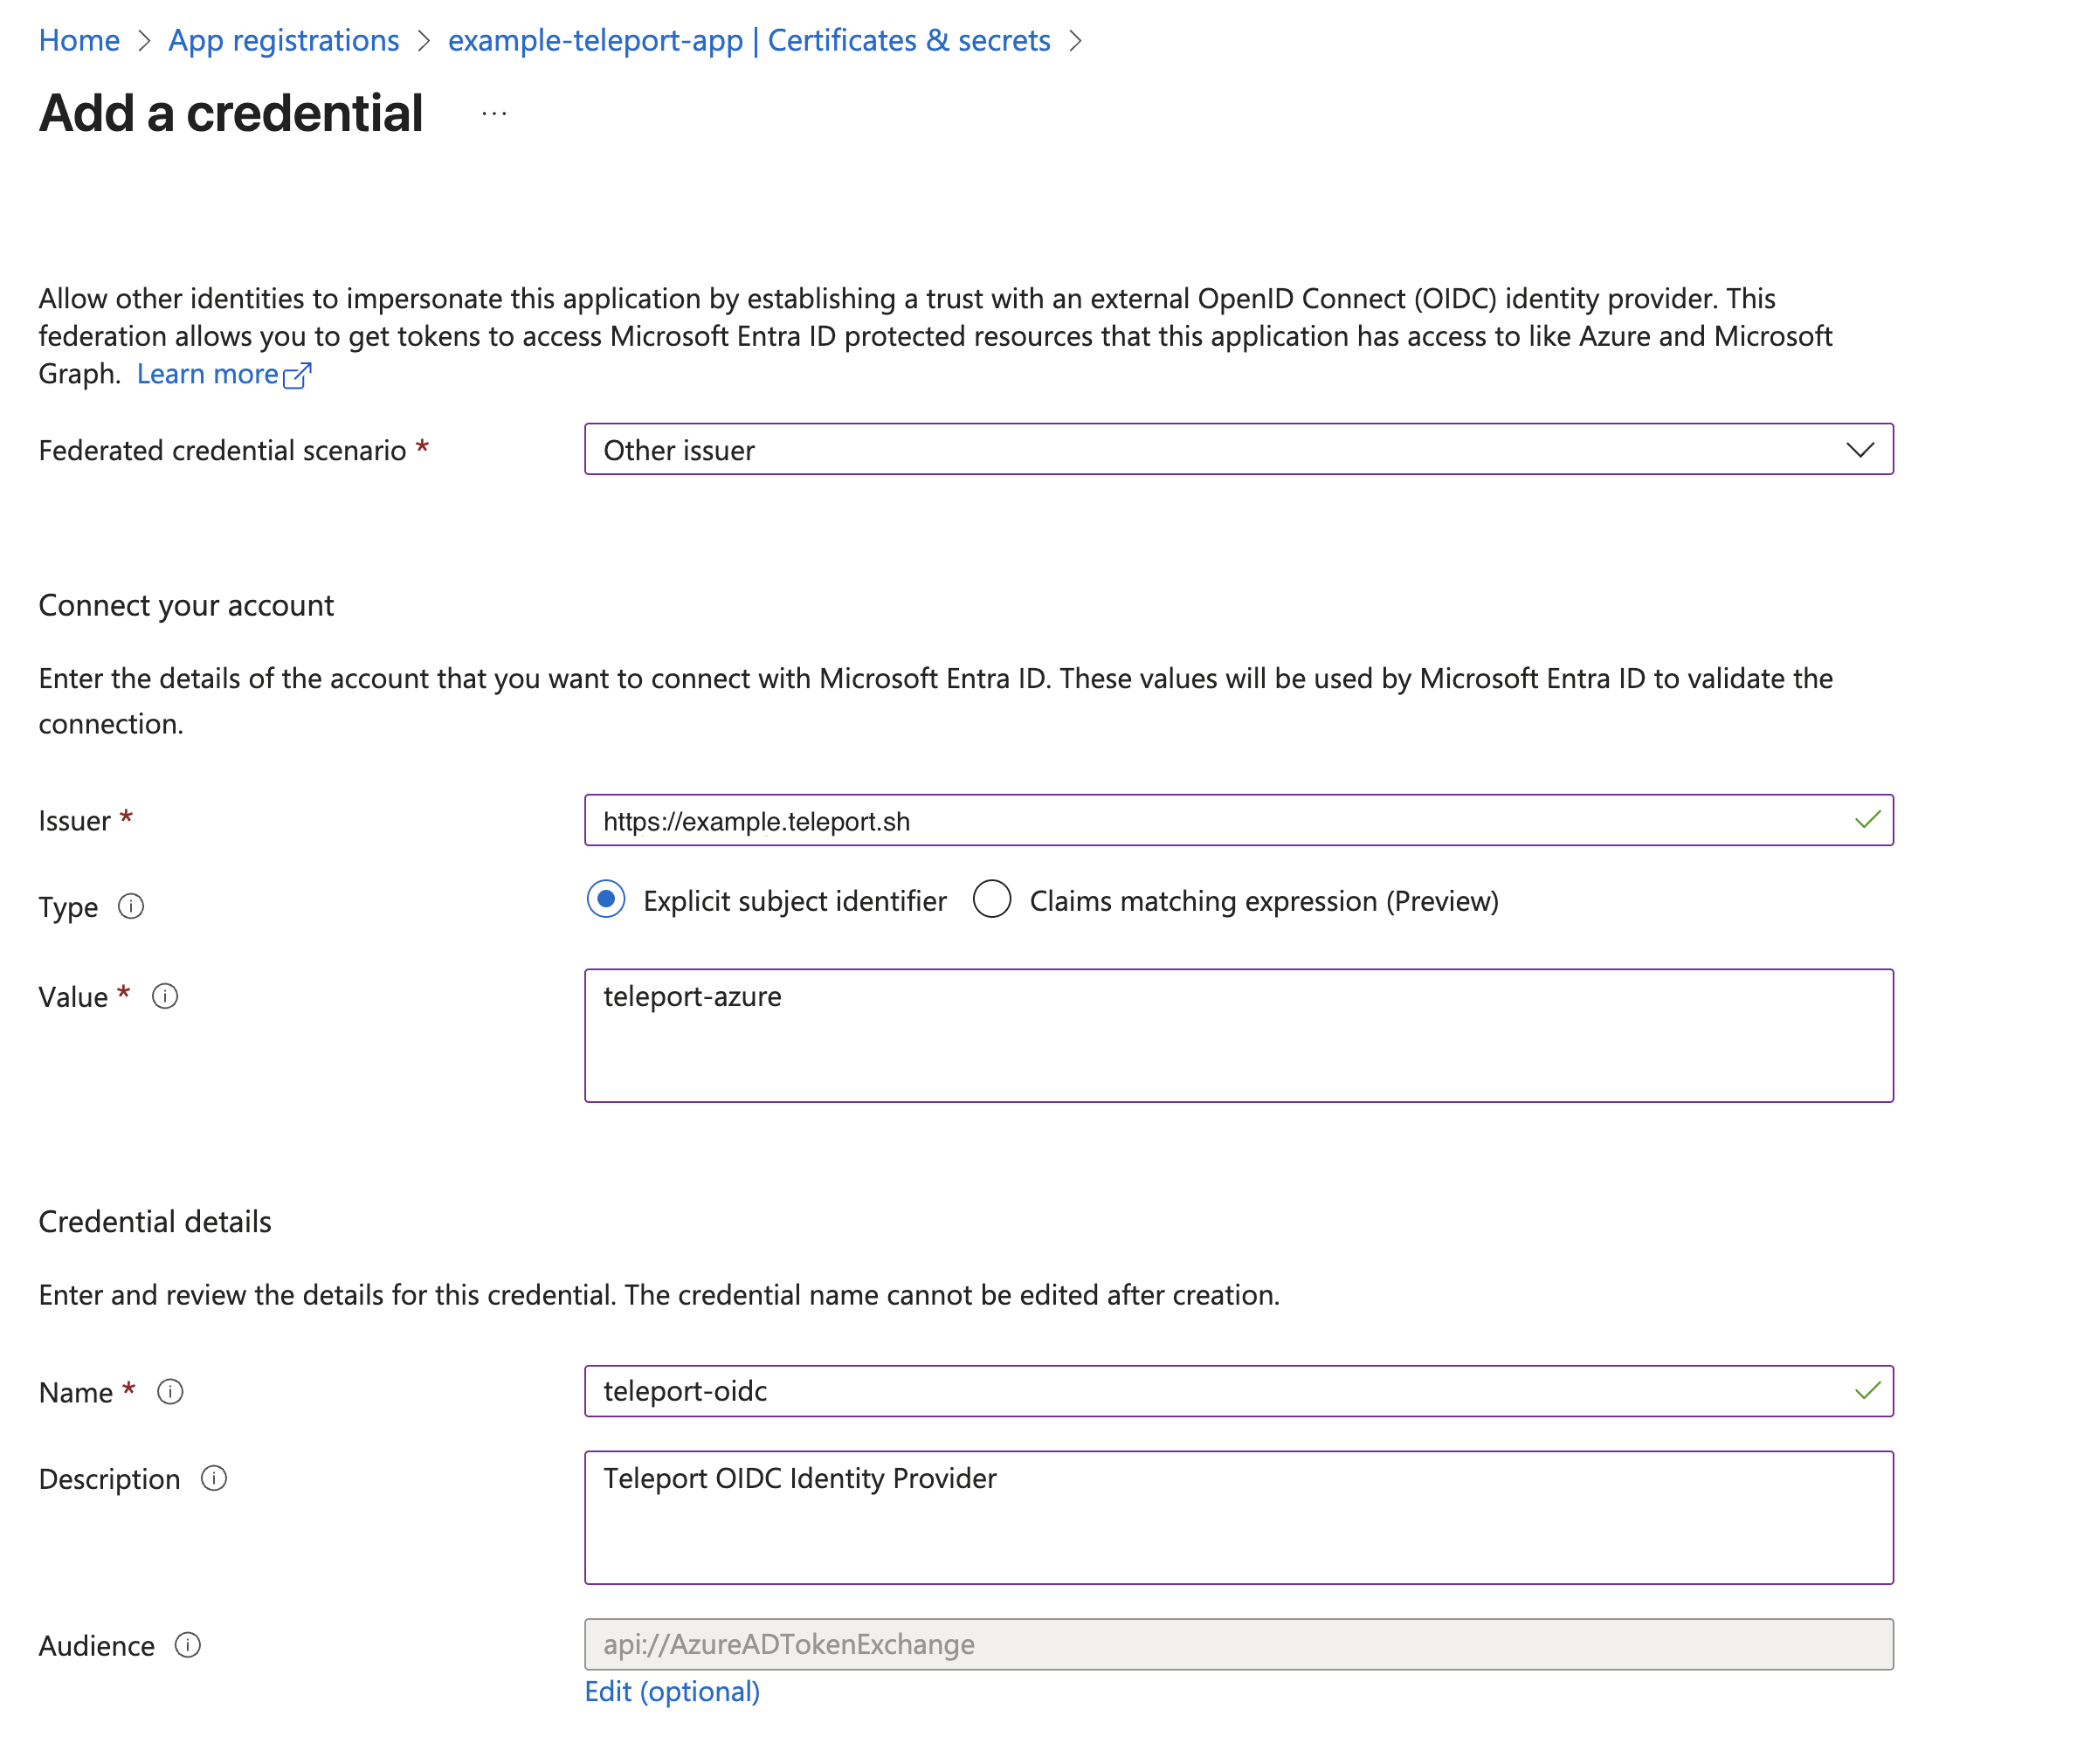2084x1764 pixels.
Task: Expand the chevron after App registrations
Action: (424, 40)
